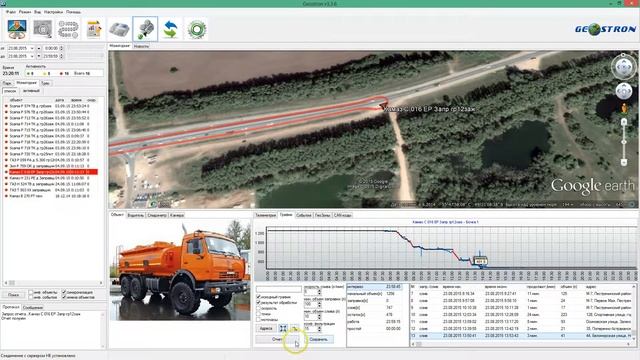Switch to the 'активный' sub-tab
This screenshot has height=360, width=640.
[31, 91]
